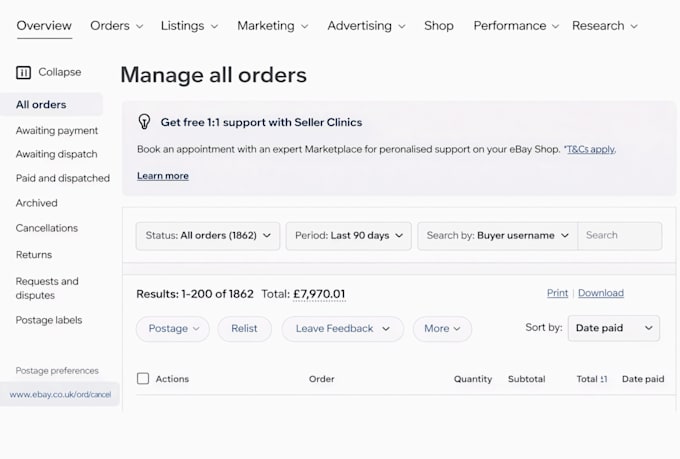Open Cancellations in the sidebar

(47, 228)
